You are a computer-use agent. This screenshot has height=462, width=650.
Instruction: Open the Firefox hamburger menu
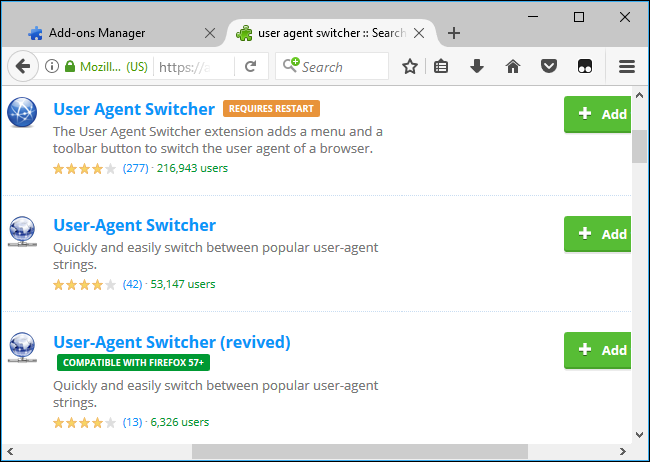click(x=627, y=66)
